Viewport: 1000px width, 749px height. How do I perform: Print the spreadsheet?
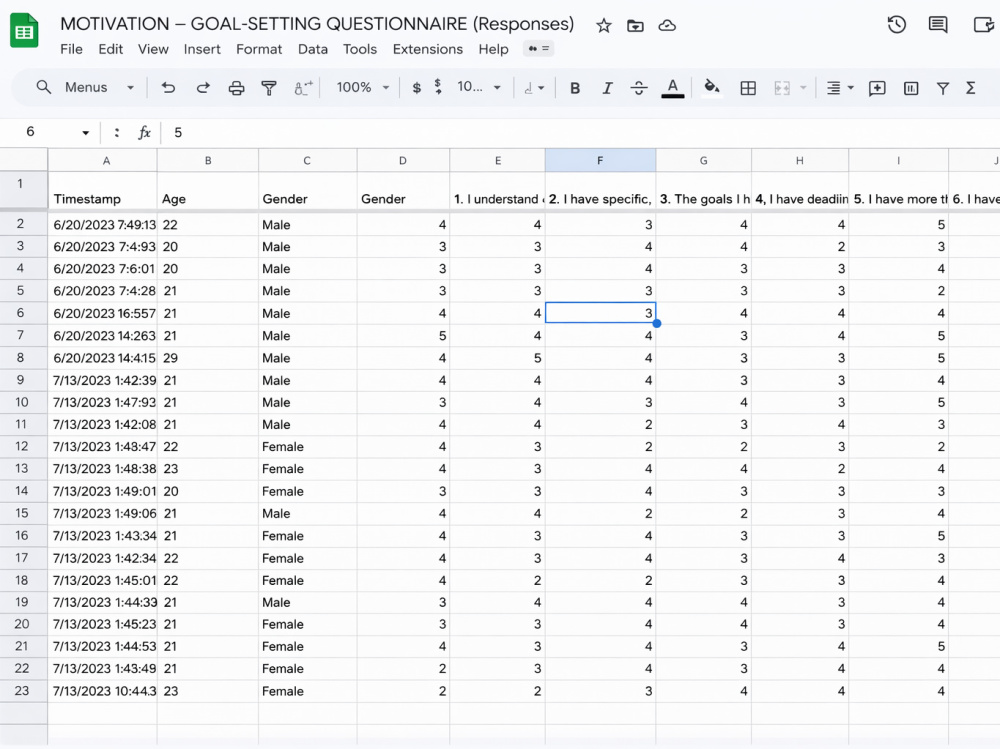(x=237, y=88)
